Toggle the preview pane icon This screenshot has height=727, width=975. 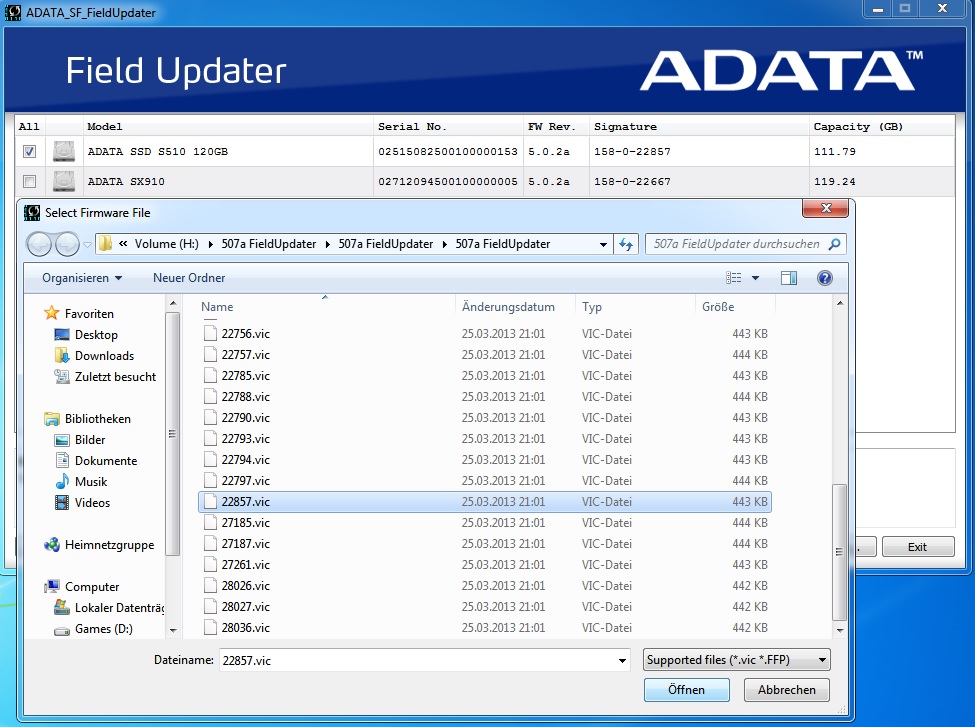(789, 278)
